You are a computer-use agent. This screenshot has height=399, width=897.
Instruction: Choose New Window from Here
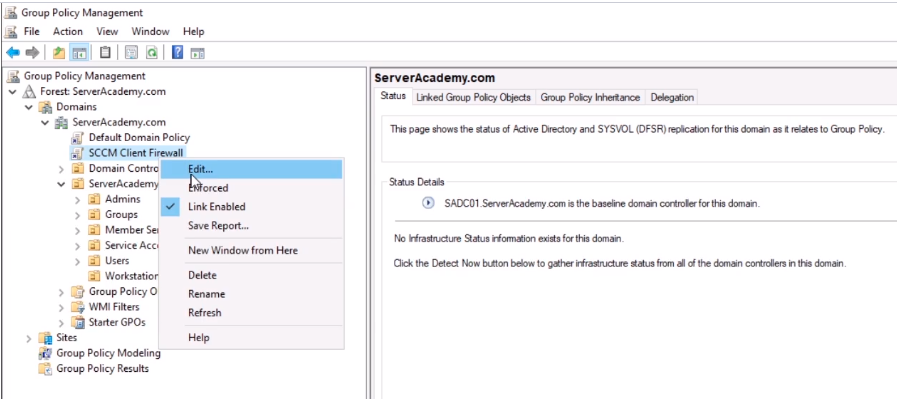click(251, 250)
